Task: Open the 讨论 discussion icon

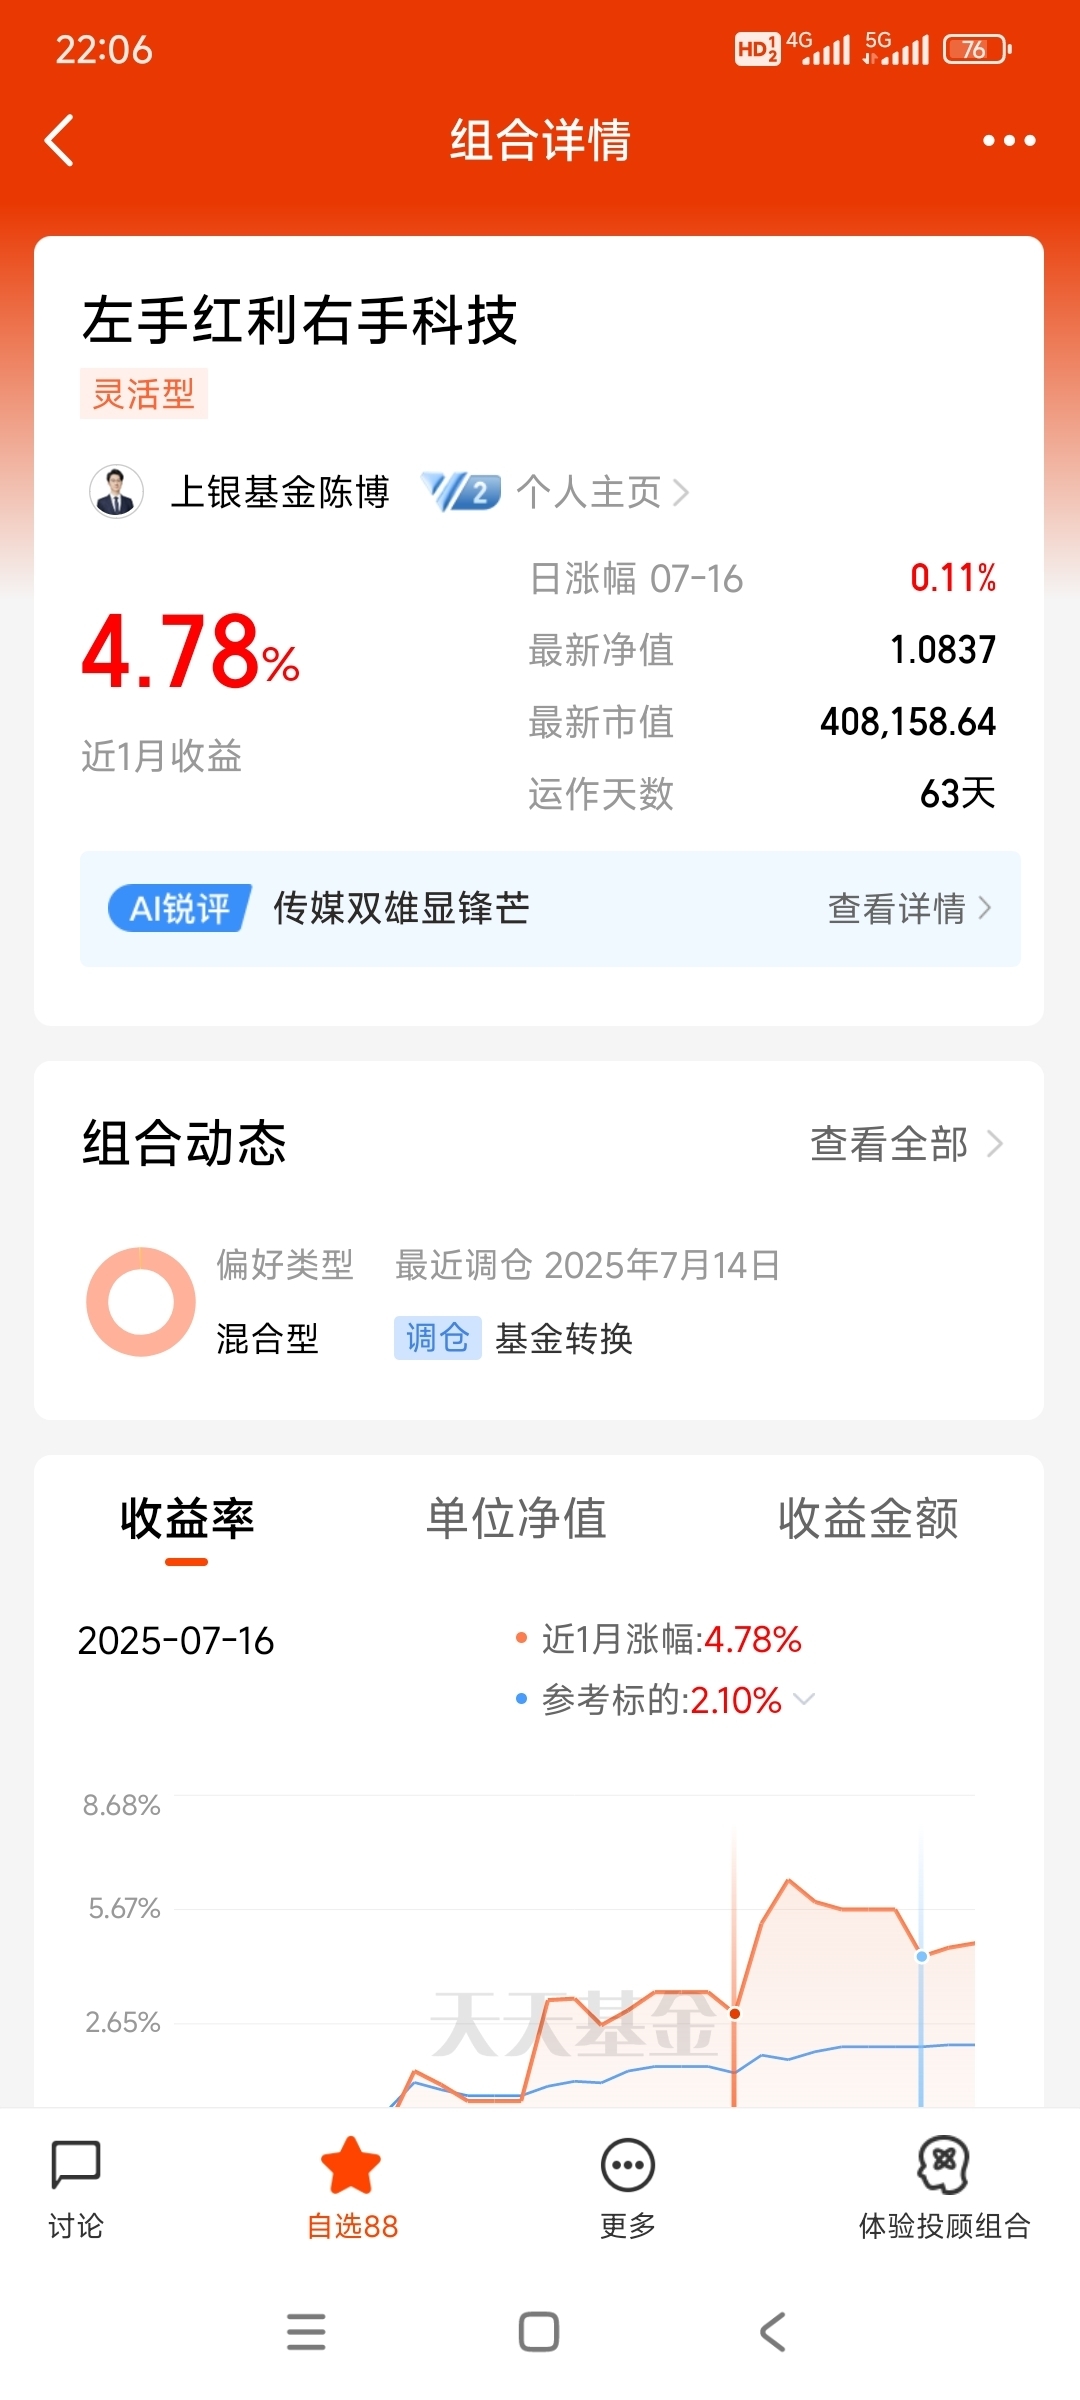Action: 76,2165
